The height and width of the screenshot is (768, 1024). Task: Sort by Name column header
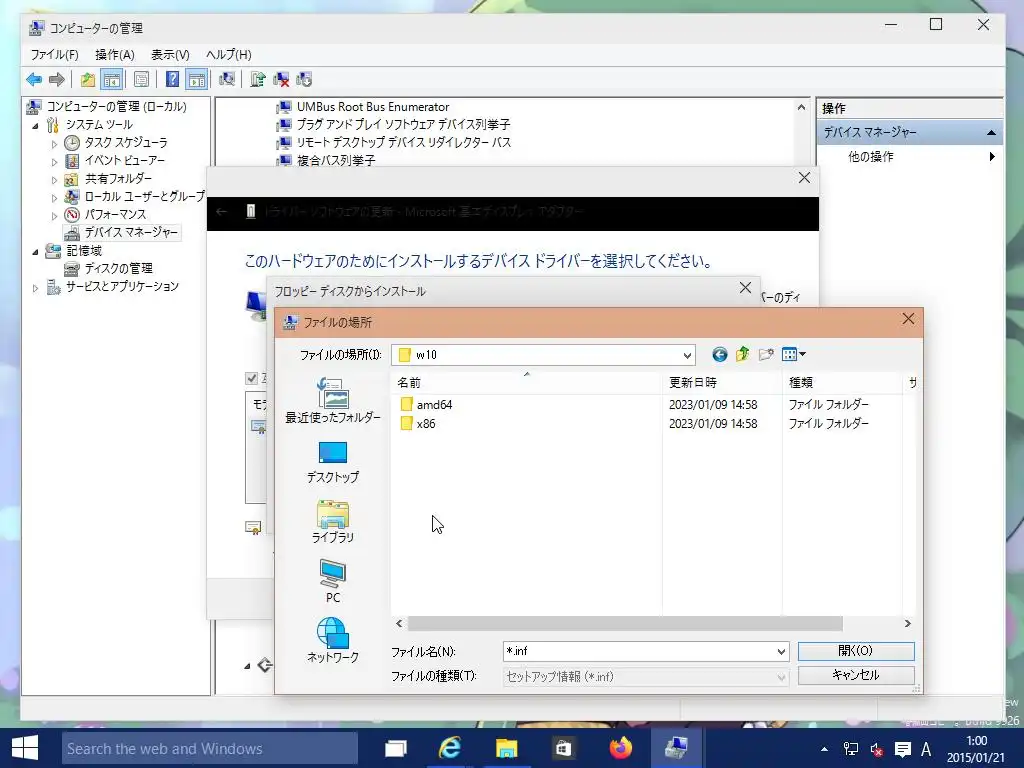526,383
